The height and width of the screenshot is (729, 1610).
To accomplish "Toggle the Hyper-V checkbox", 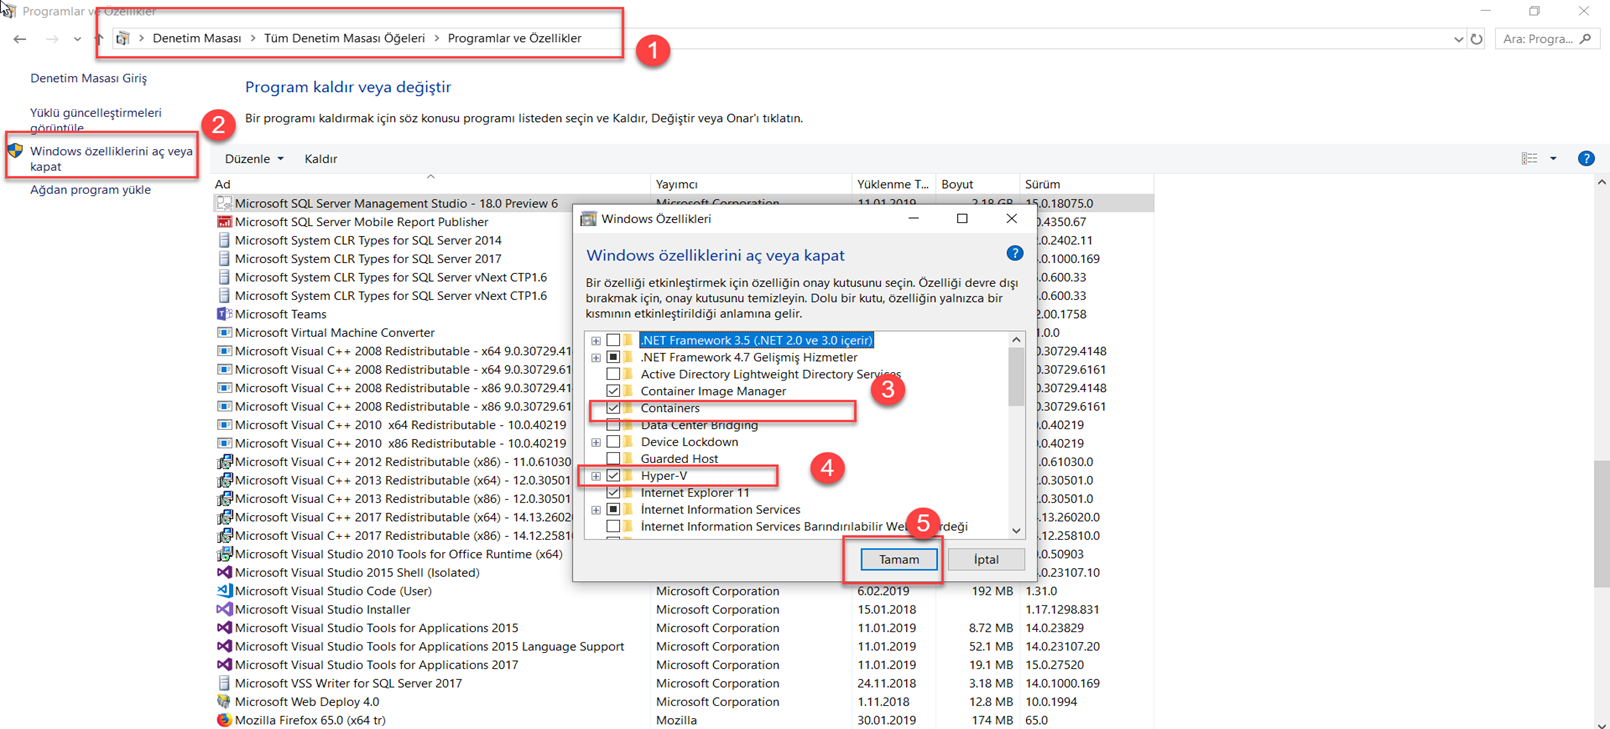I will [x=613, y=476].
